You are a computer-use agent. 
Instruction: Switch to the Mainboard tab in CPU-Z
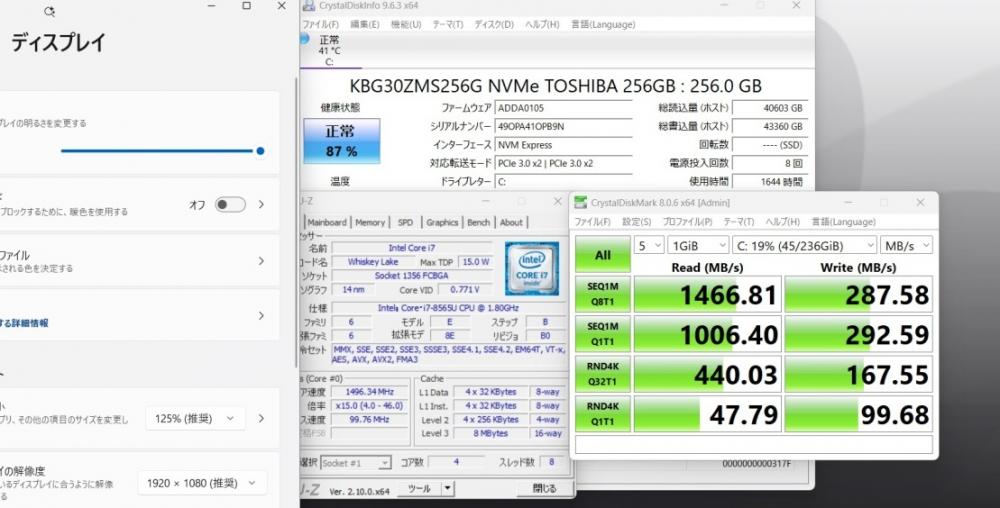point(327,222)
